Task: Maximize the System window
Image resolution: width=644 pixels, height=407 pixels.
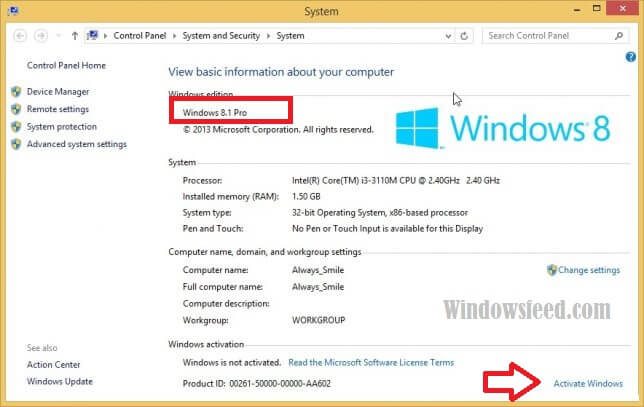Action: pos(597,9)
